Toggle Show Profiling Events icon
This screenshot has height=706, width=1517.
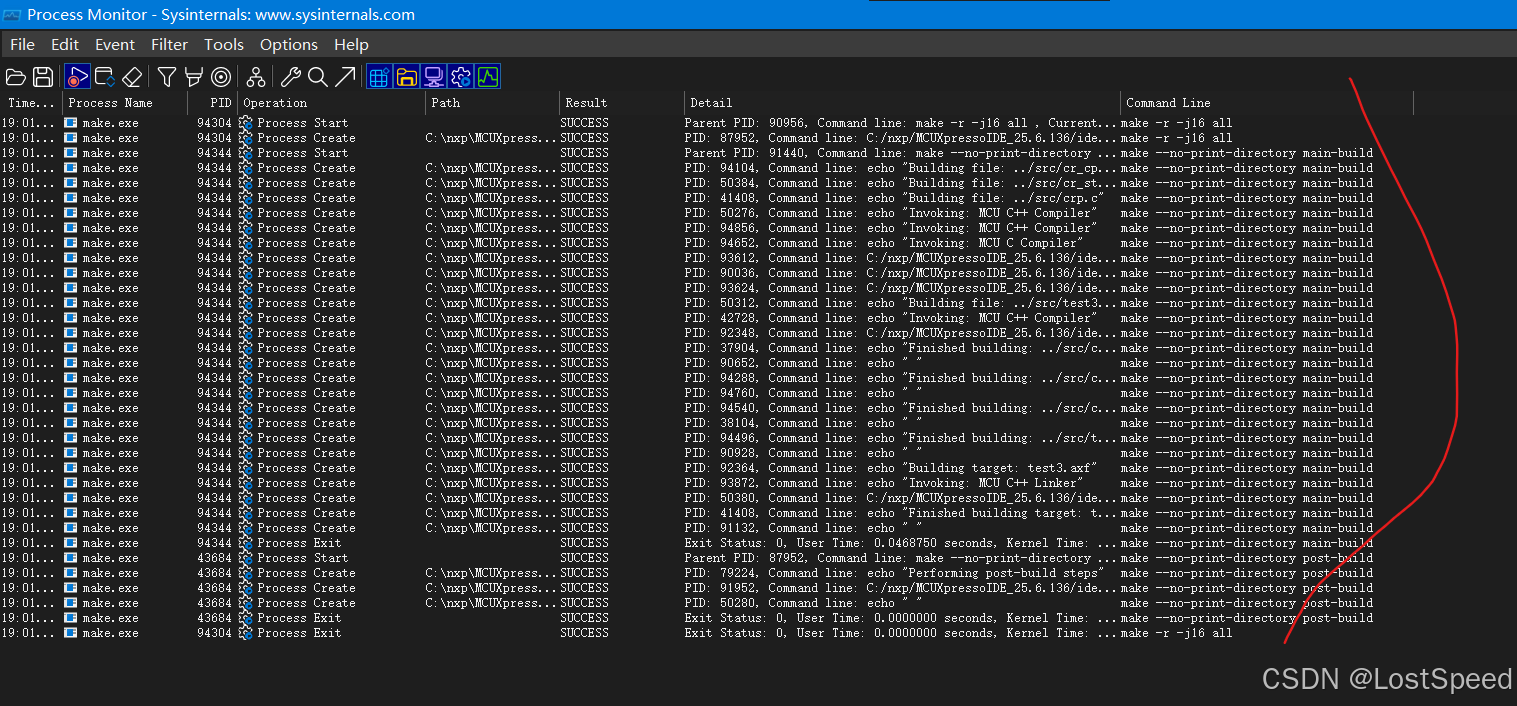pyautogui.click(x=487, y=77)
